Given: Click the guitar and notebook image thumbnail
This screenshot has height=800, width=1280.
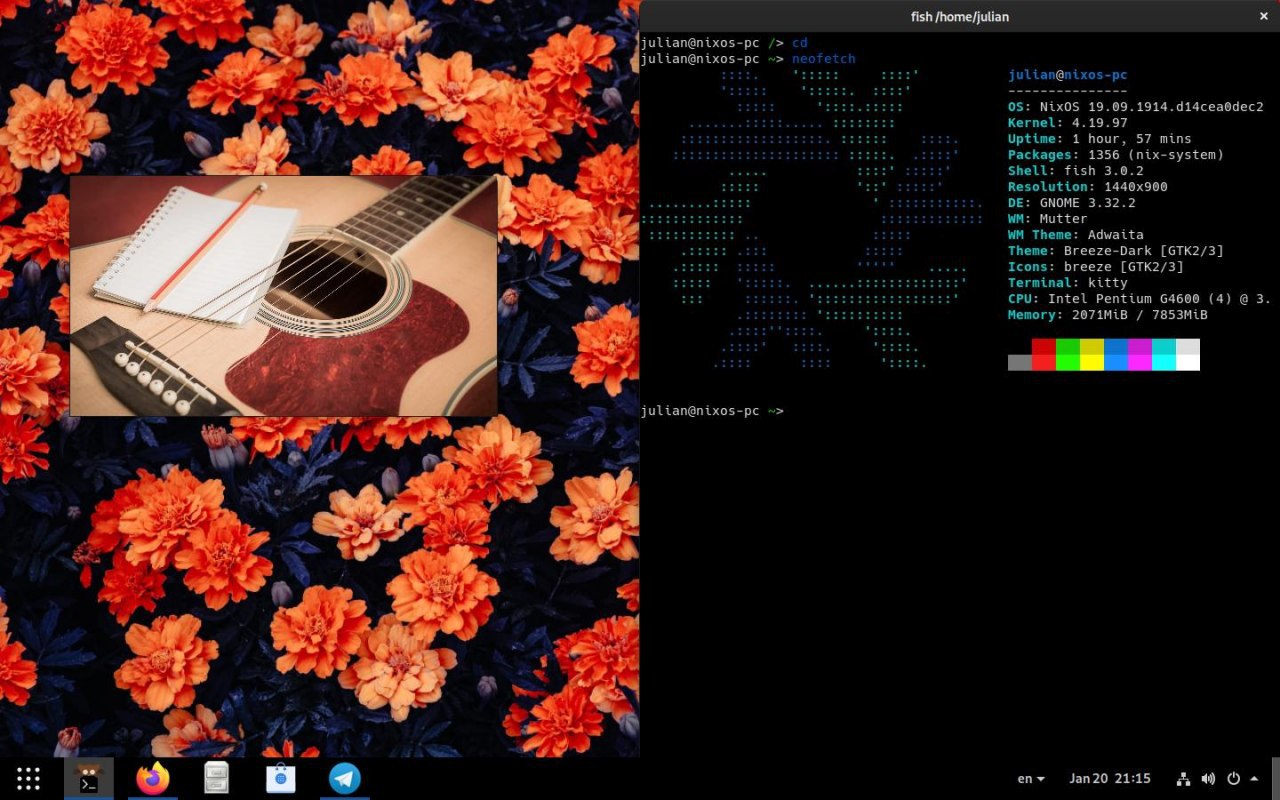Looking at the screenshot, I should (x=283, y=296).
